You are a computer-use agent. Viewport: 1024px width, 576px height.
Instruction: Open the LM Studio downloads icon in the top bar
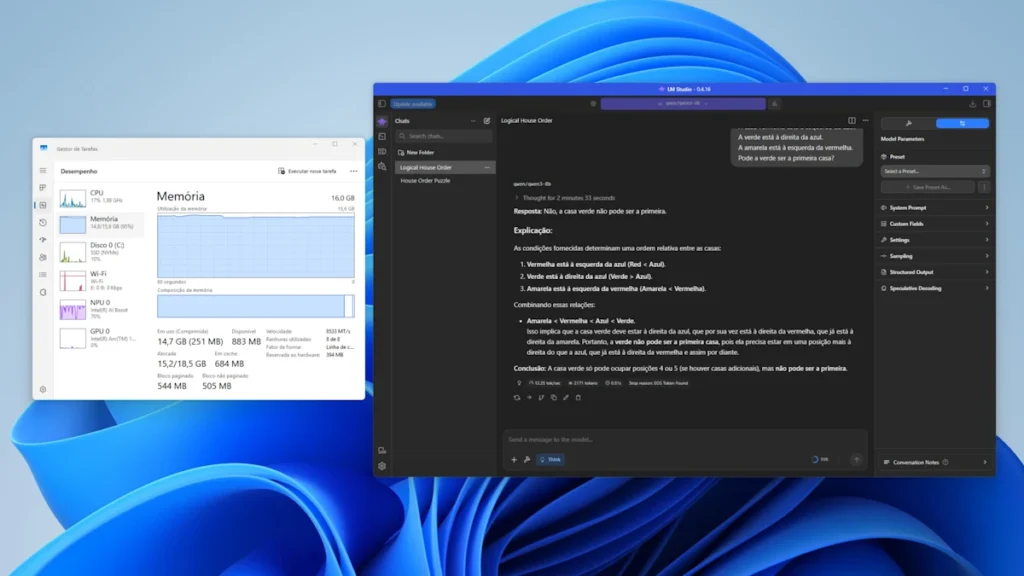click(x=972, y=104)
